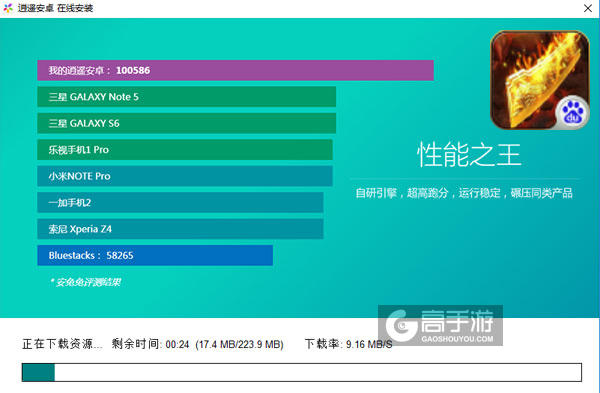Select the 索尼 Xperia Z4 bar
The image size is (600, 393).
pyautogui.click(x=180, y=229)
